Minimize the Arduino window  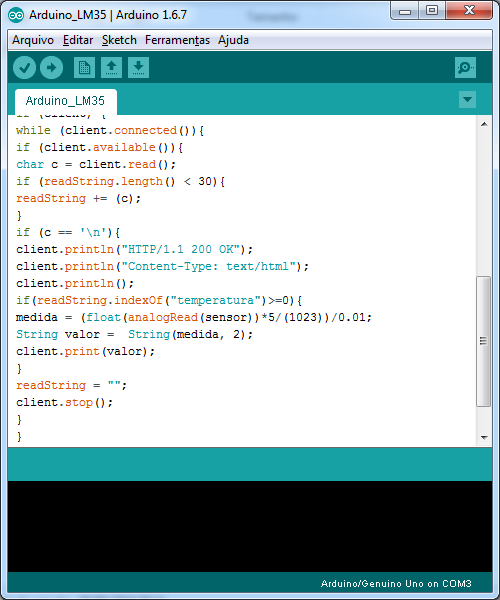coord(405,11)
